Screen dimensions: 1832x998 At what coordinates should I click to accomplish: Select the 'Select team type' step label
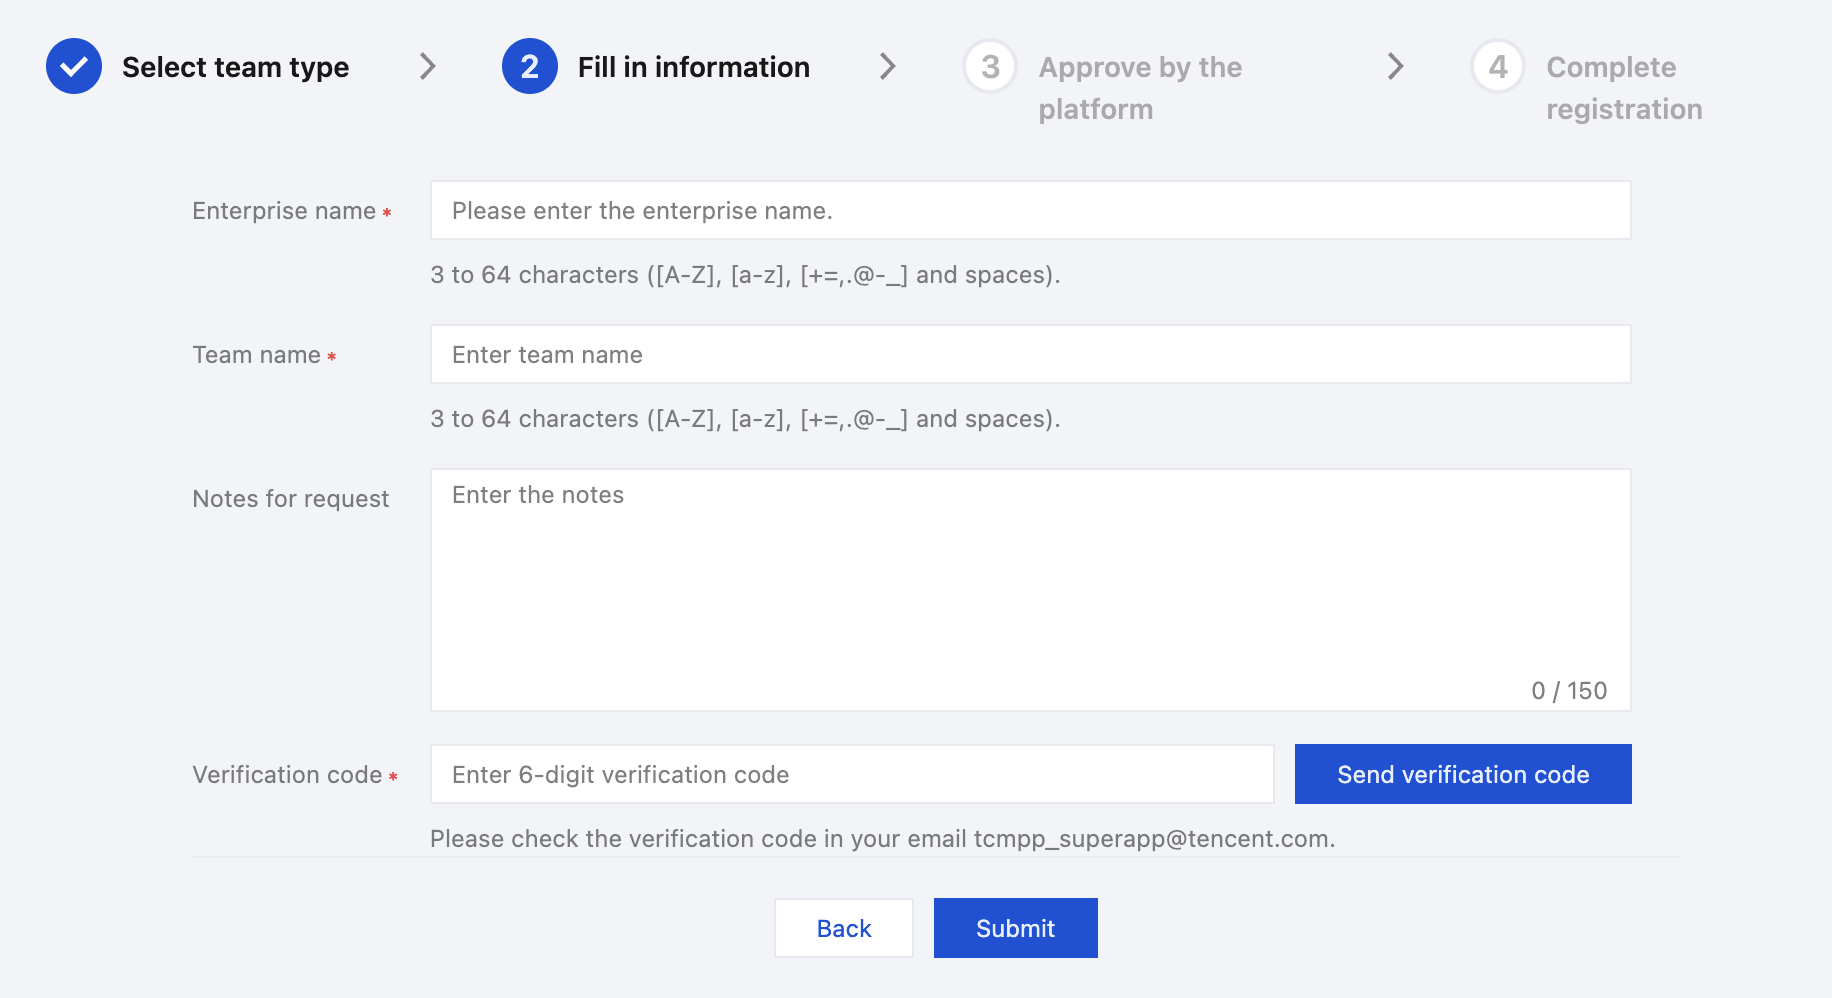click(235, 67)
